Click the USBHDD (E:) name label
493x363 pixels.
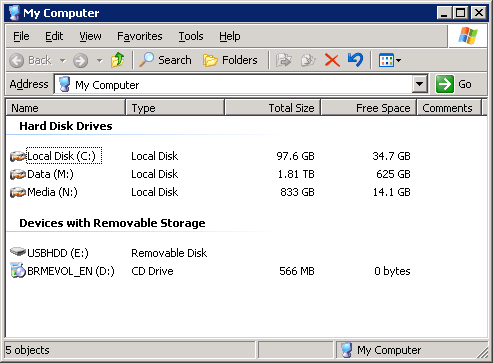[x=58, y=253]
